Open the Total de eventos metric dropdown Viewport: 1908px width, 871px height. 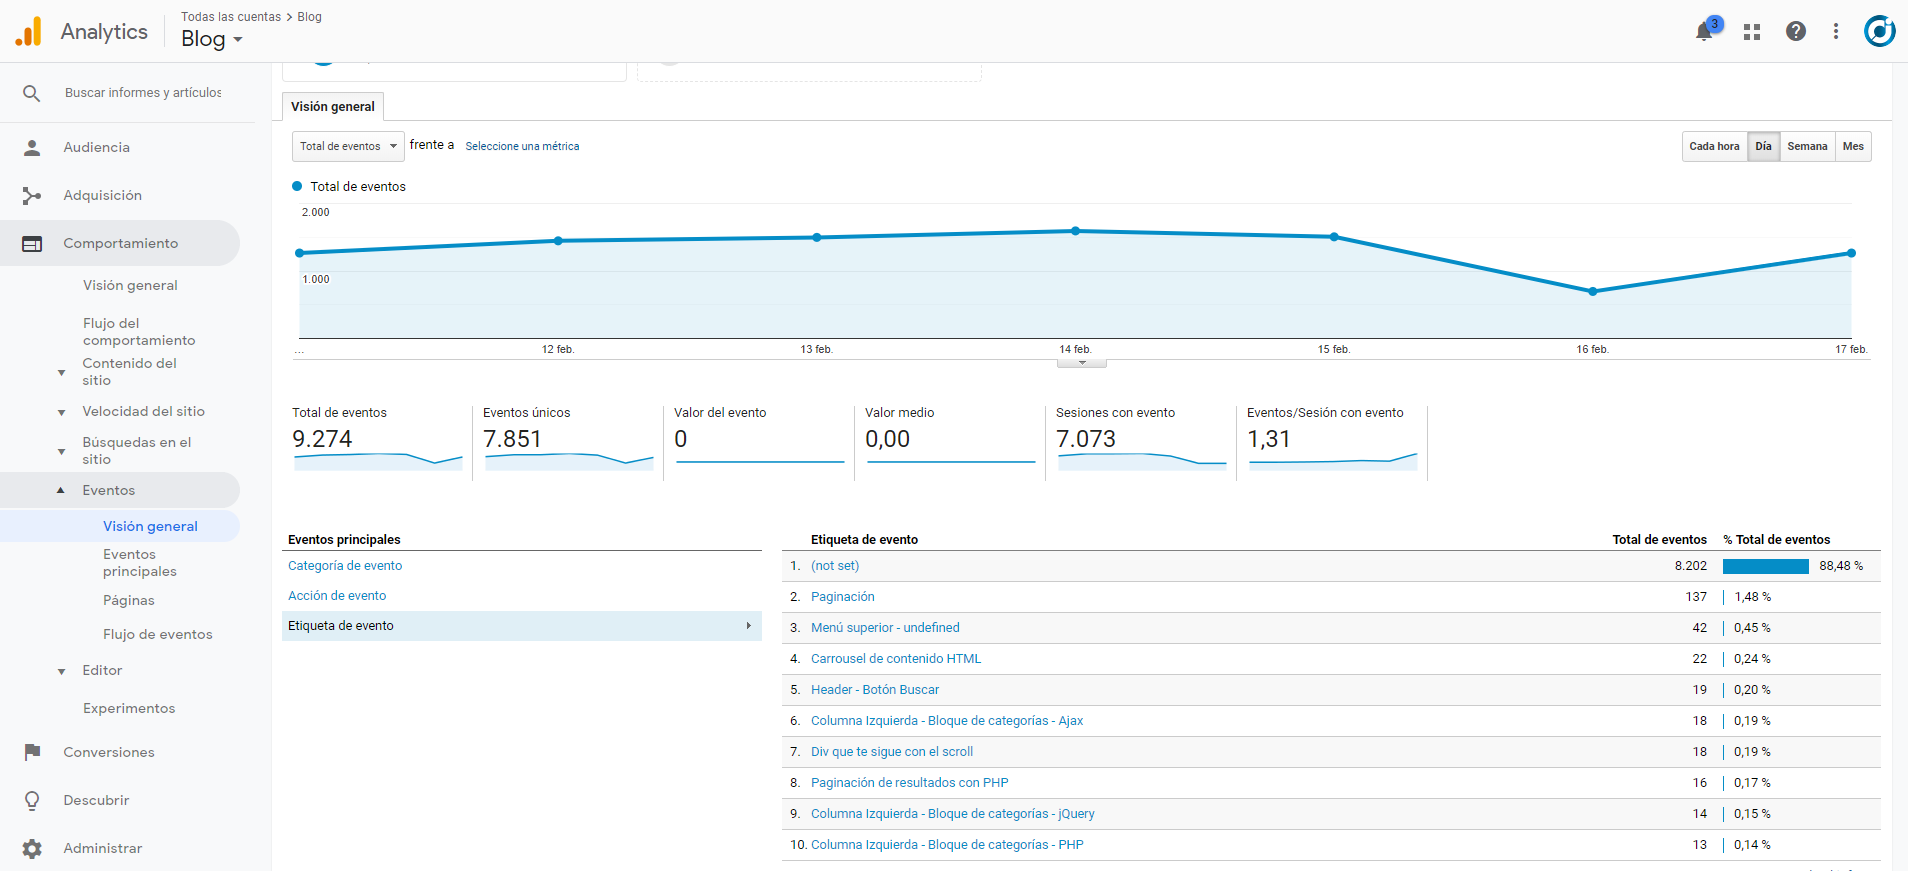point(348,146)
